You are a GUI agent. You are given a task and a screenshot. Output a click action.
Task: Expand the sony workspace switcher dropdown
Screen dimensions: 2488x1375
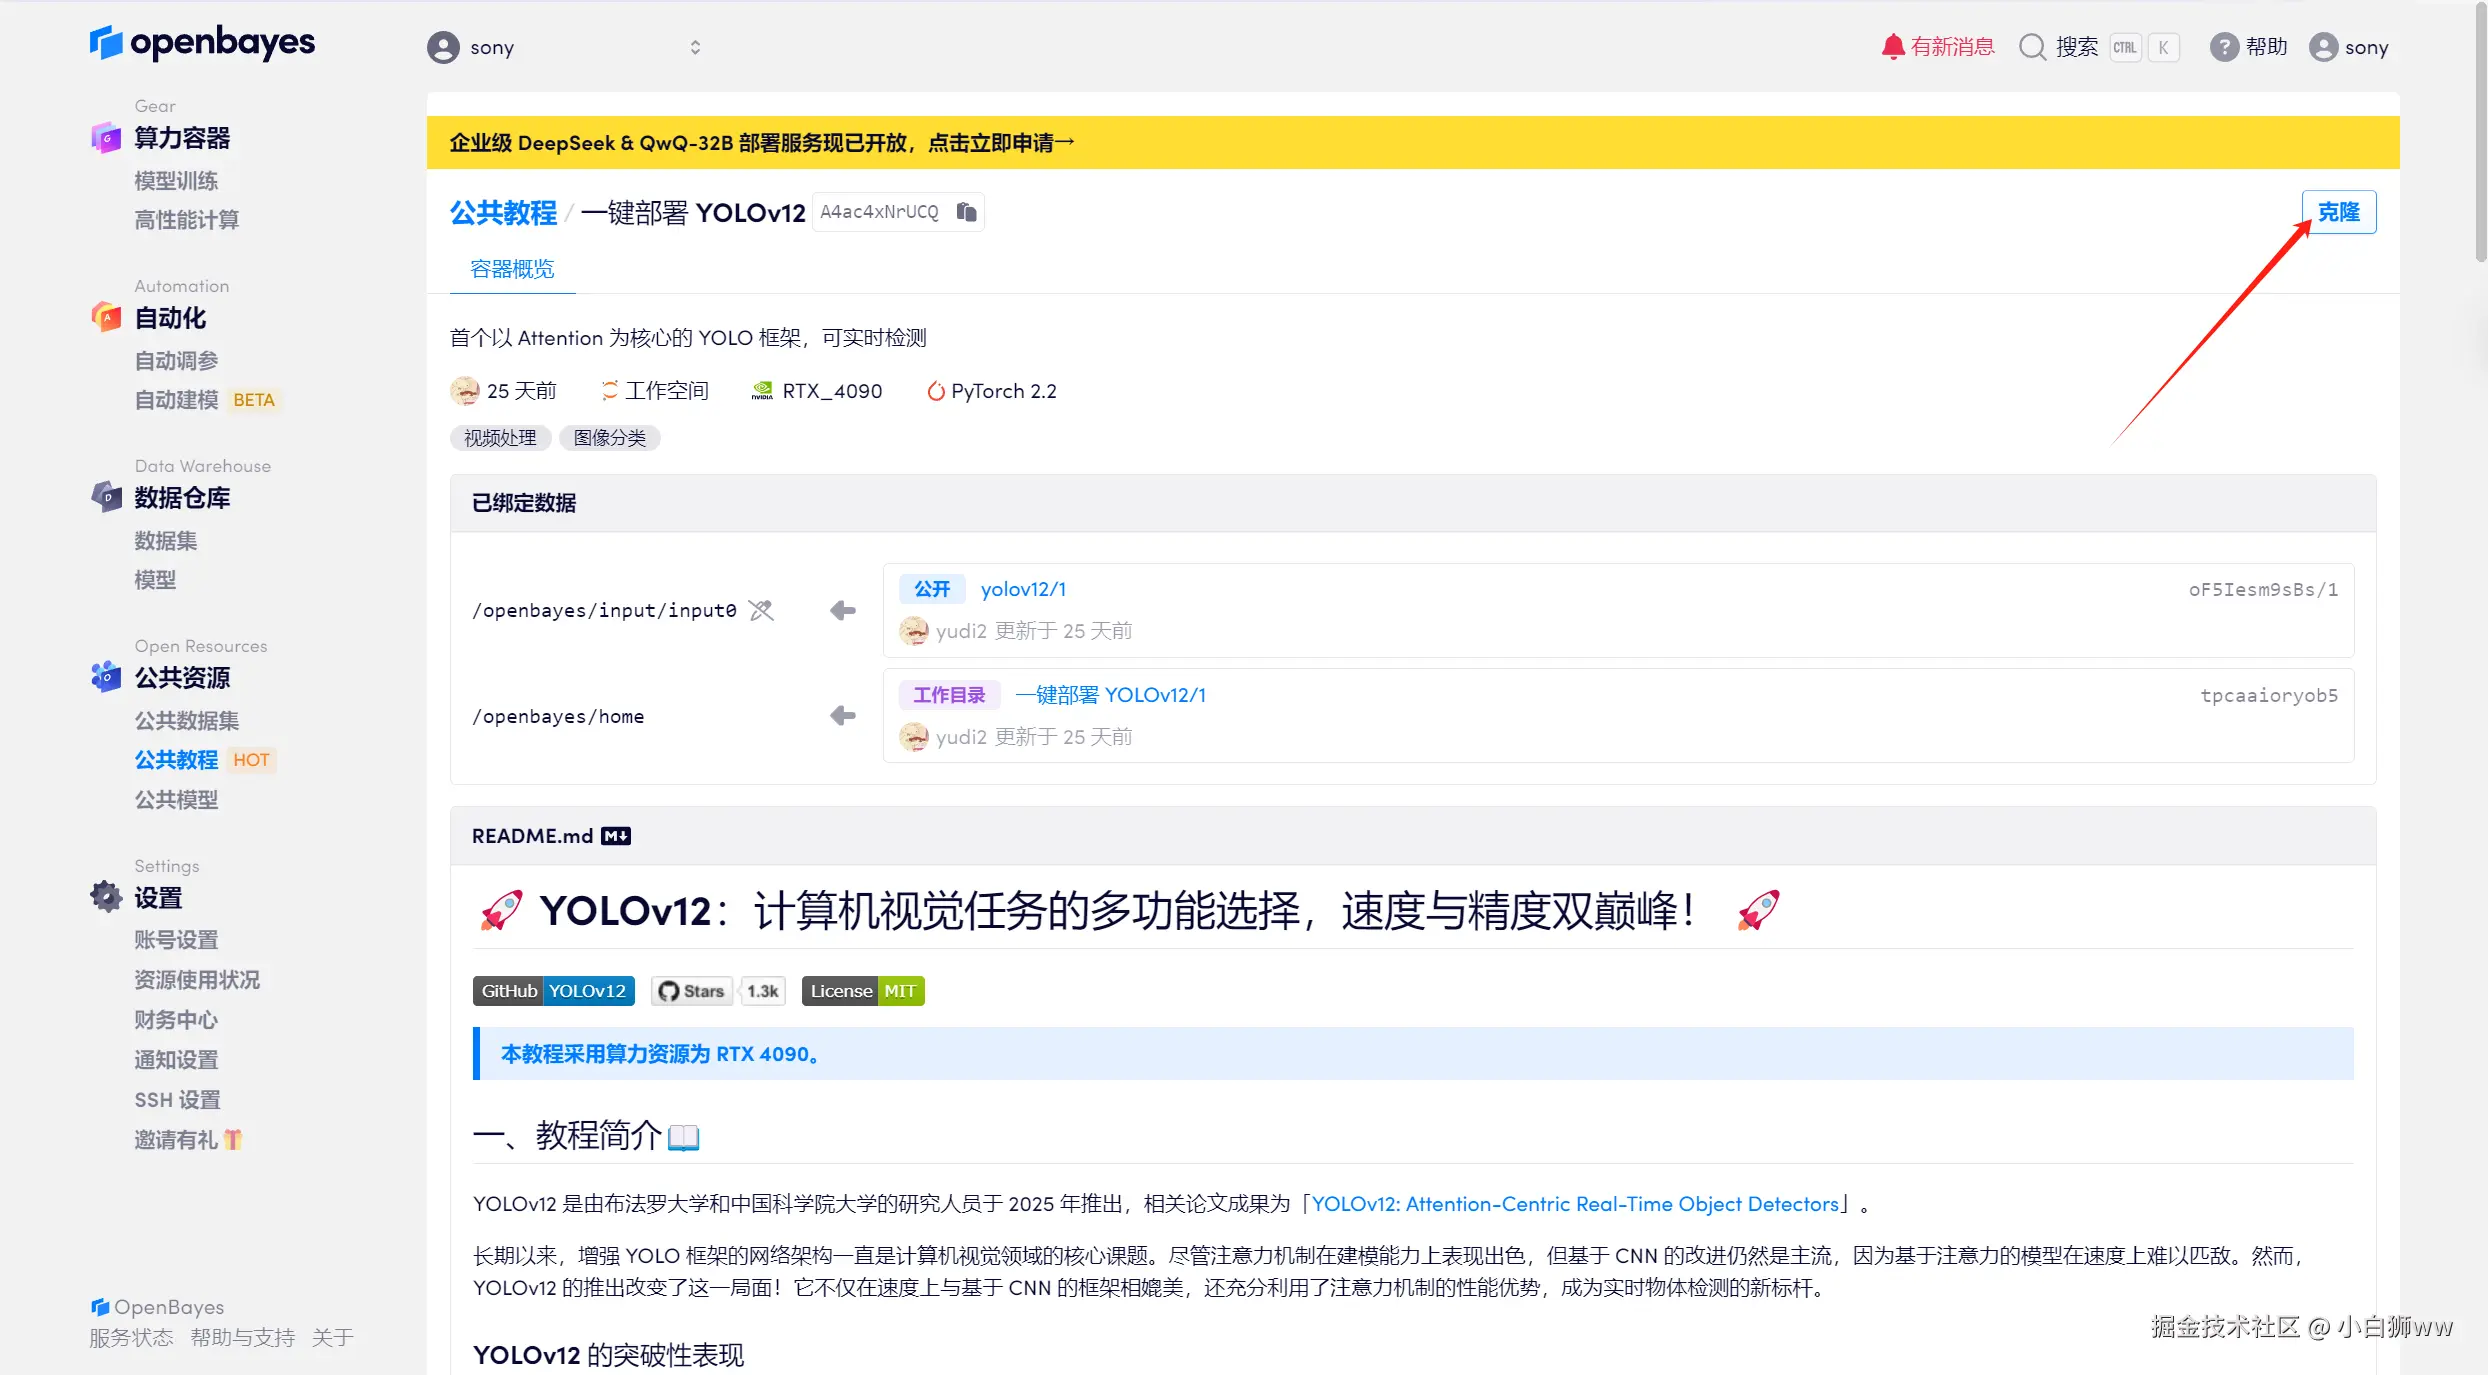(695, 47)
